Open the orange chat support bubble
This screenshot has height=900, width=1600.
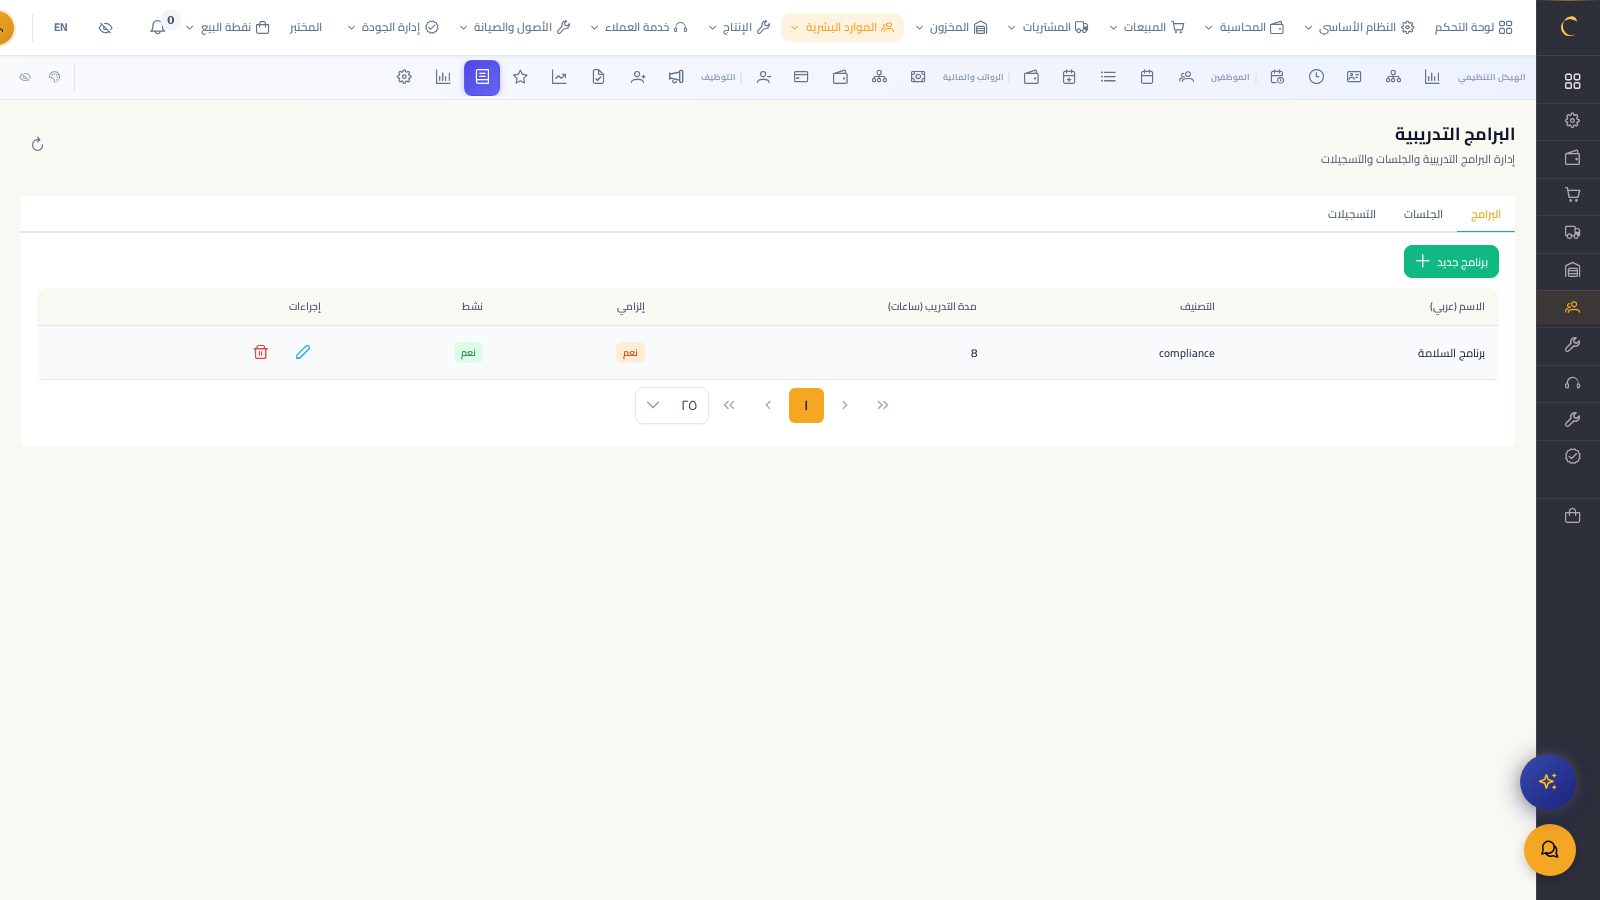point(1549,850)
